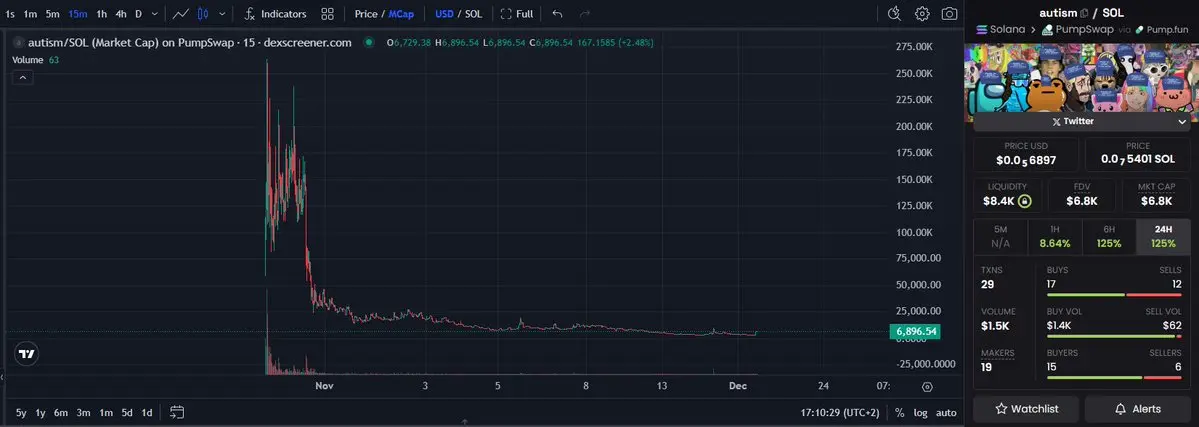Take a chart snapshot with camera icon
1199x427 pixels.
tap(949, 14)
